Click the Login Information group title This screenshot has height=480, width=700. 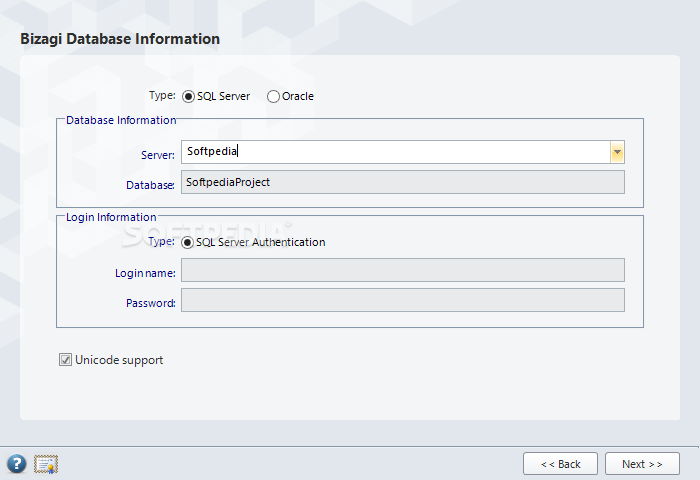[x=111, y=217]
